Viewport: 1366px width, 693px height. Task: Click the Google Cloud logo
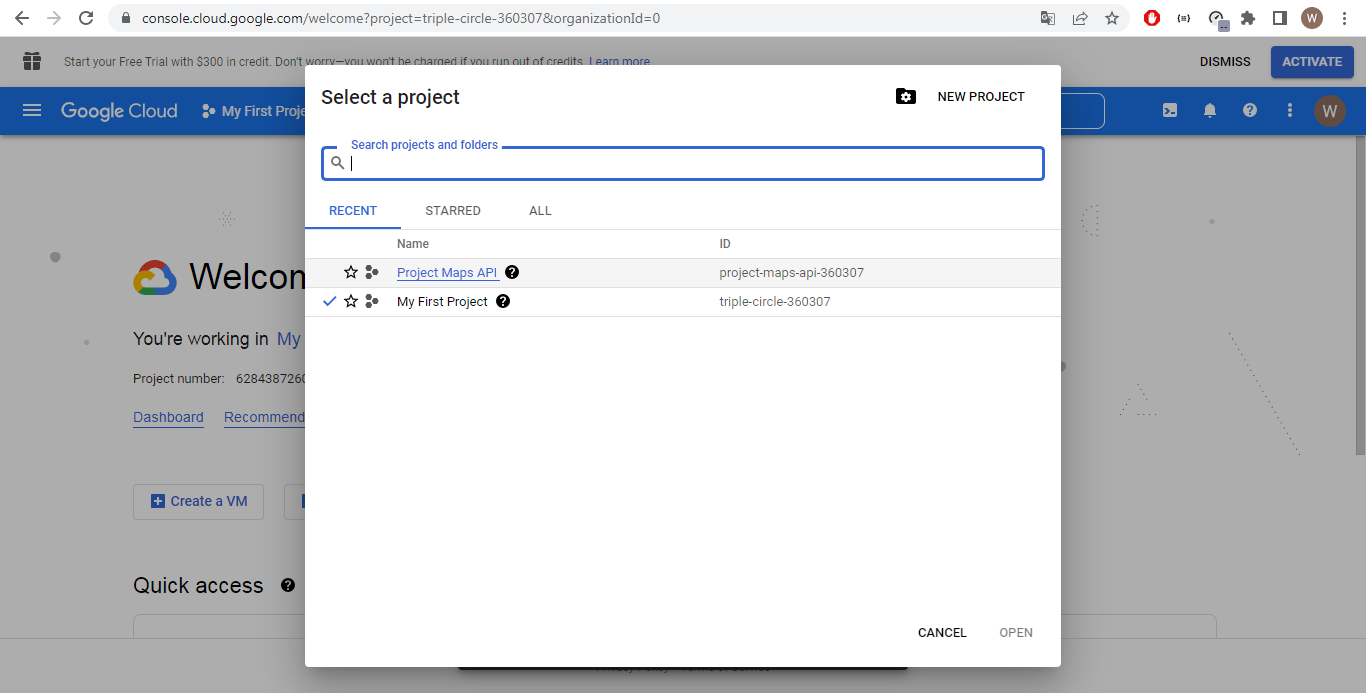click(x=119, y=111)
